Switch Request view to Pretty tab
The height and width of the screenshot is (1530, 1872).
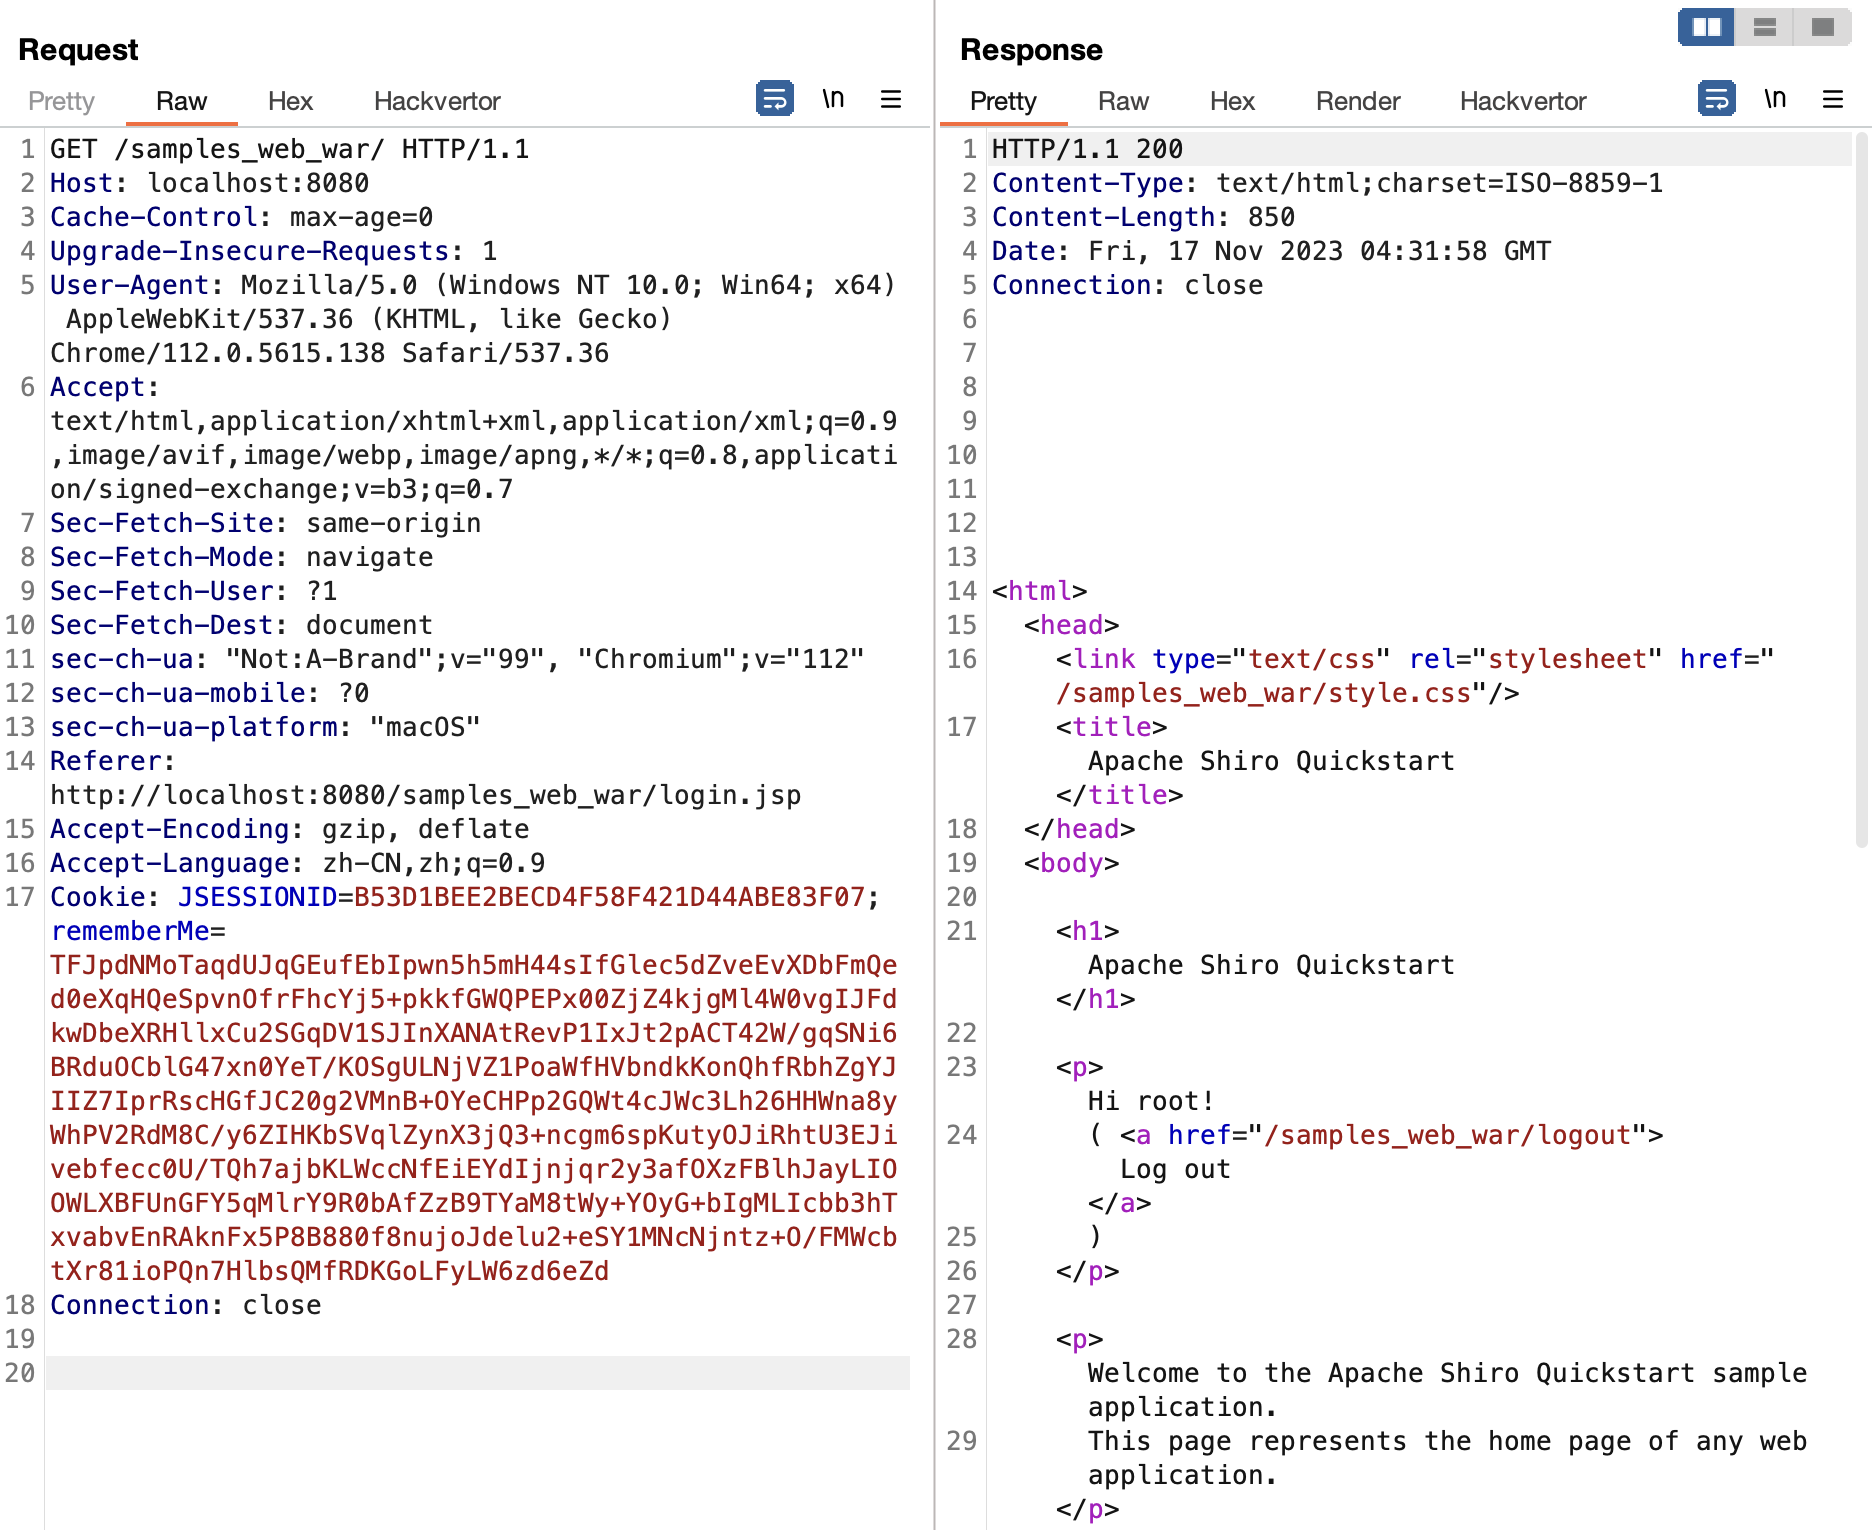pos(61,101)
